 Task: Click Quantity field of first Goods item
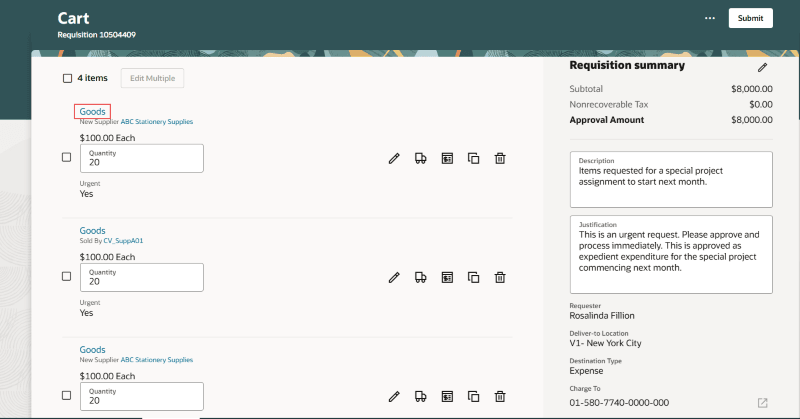[x=142, y=158]
